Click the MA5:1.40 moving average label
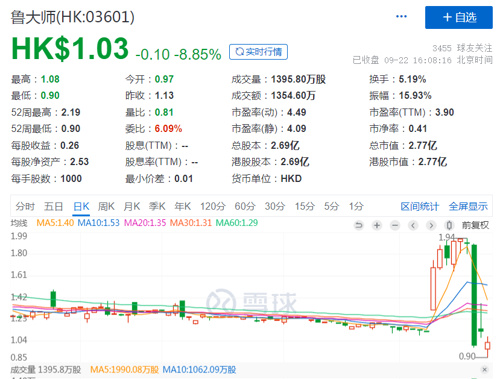The image size is (500, 379). click(x=55, y=223)
